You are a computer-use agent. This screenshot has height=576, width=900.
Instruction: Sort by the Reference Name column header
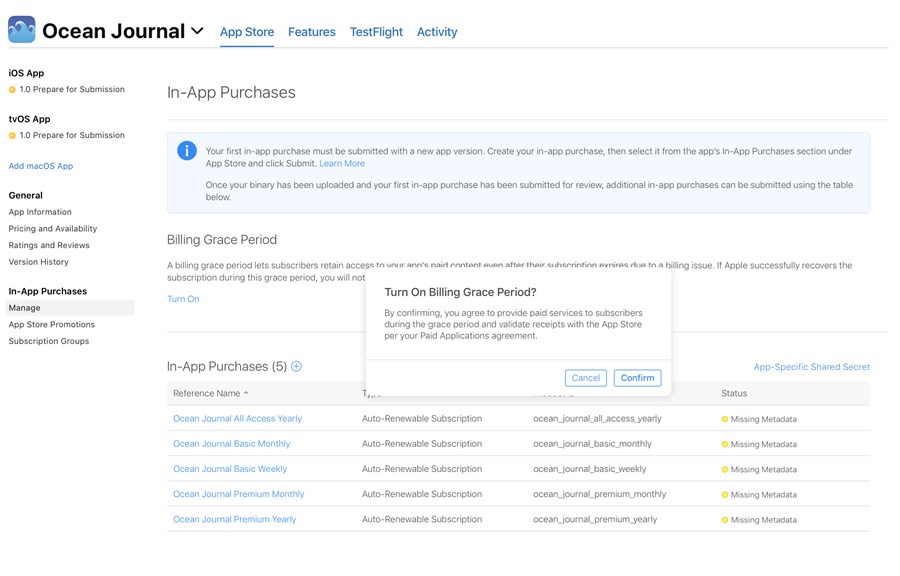click(211, 394)
